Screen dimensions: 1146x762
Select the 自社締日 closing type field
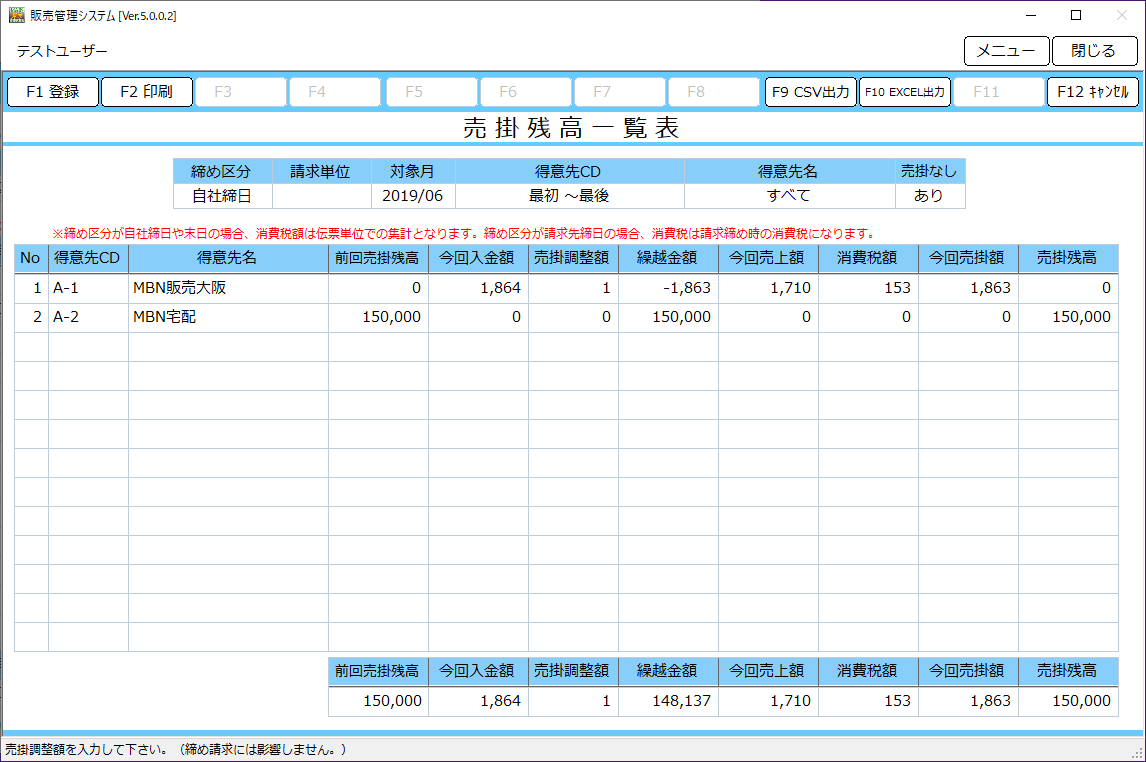222,196
